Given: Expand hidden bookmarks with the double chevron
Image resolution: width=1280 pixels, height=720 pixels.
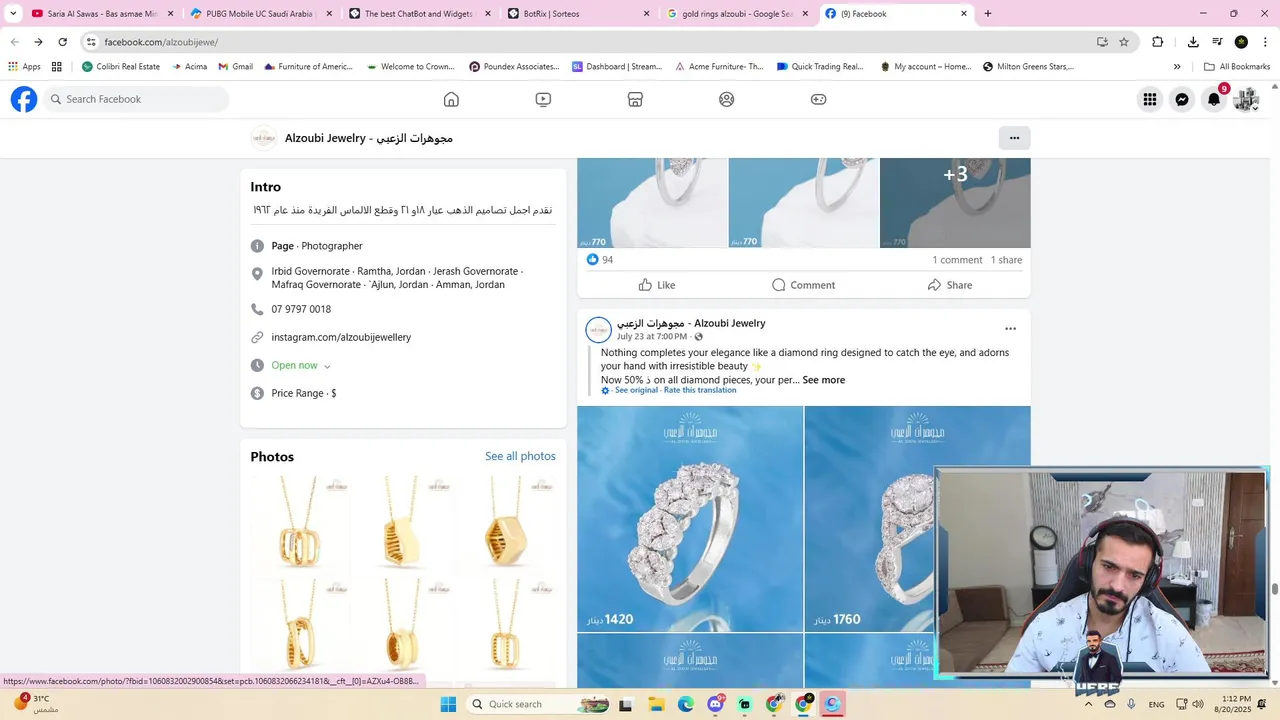Looking at the screenshot, I should [1177, 67].
